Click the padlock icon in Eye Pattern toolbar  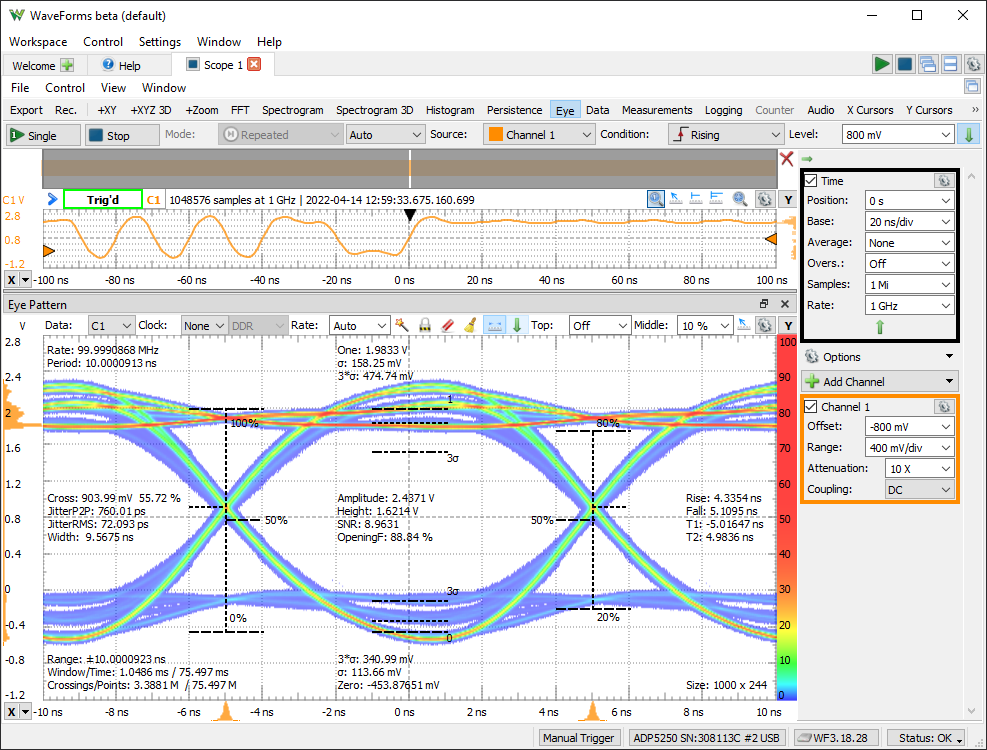(425, 325)
